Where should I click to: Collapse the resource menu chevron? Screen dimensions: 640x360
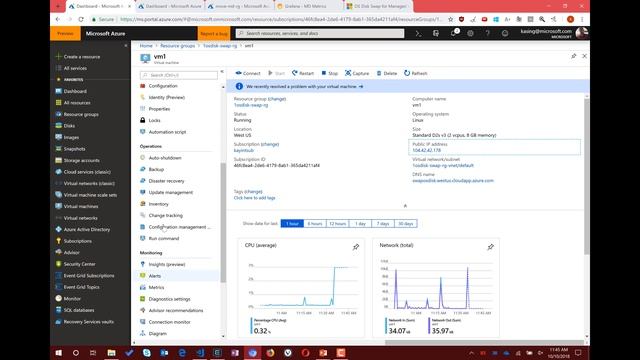(222, 71)
